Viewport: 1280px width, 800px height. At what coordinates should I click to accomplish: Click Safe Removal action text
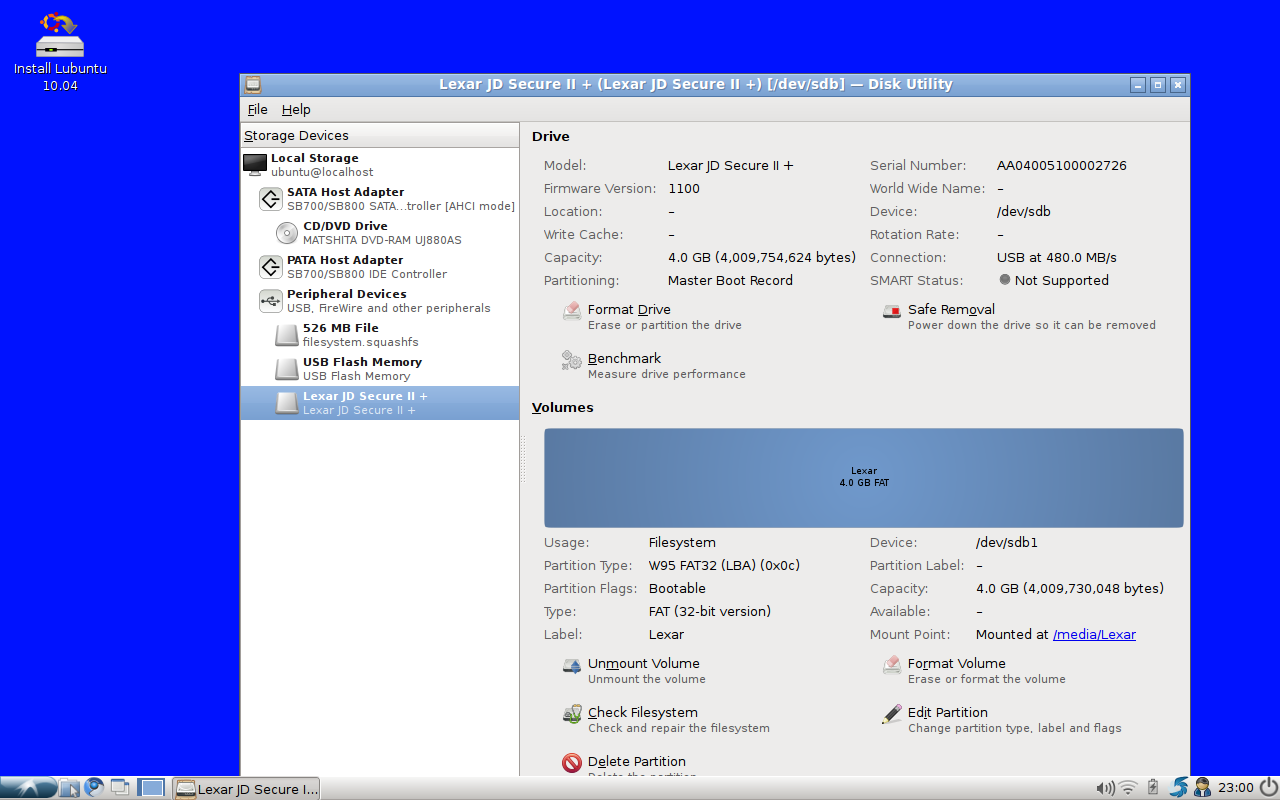point(951,310)
